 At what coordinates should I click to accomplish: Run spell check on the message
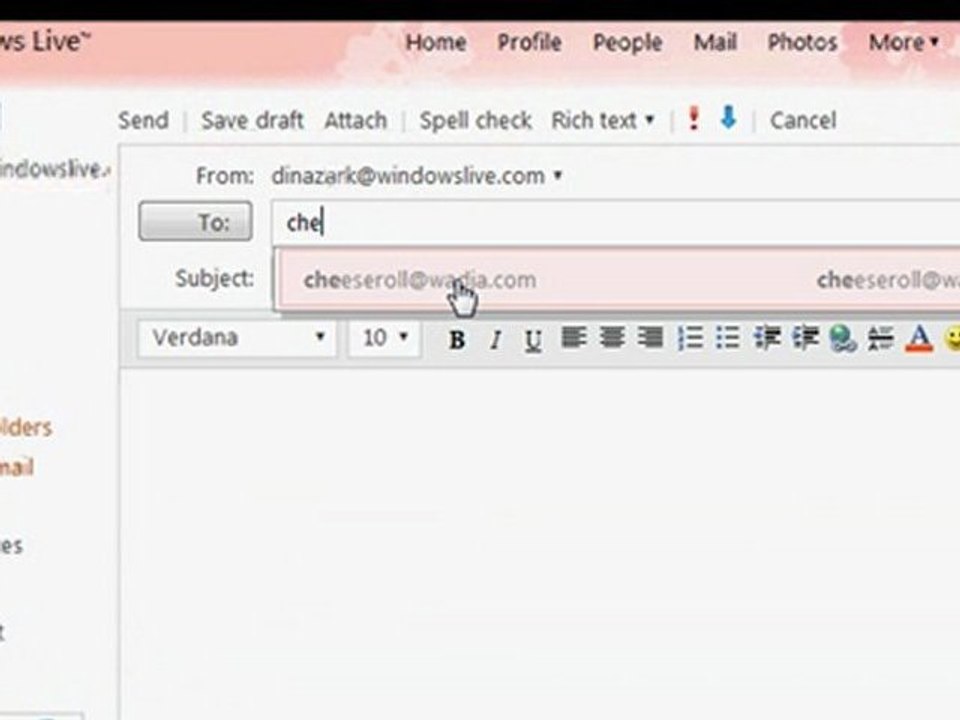pos(476,120)
